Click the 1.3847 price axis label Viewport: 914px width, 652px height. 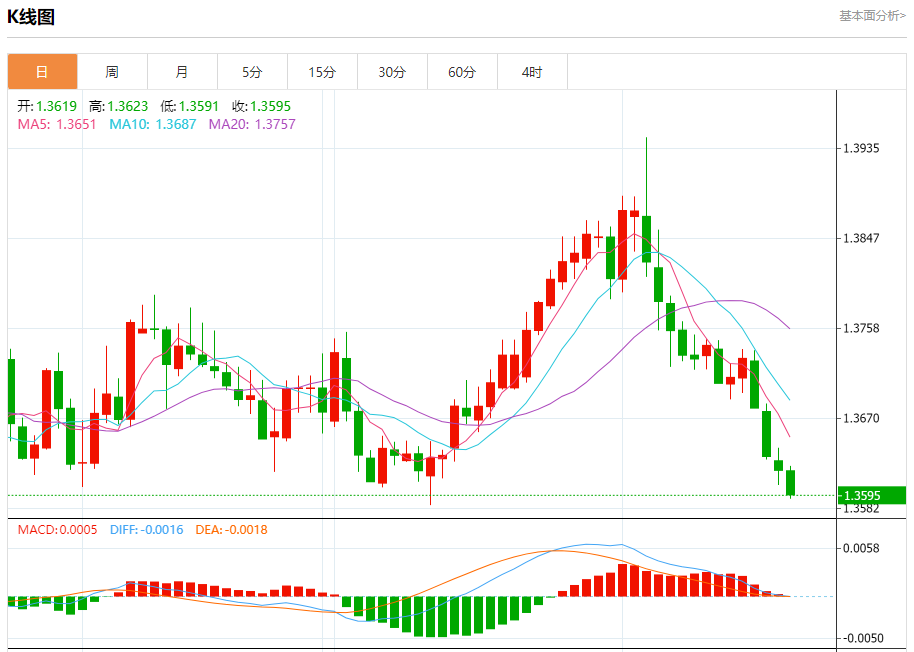[x=862, y=238]
